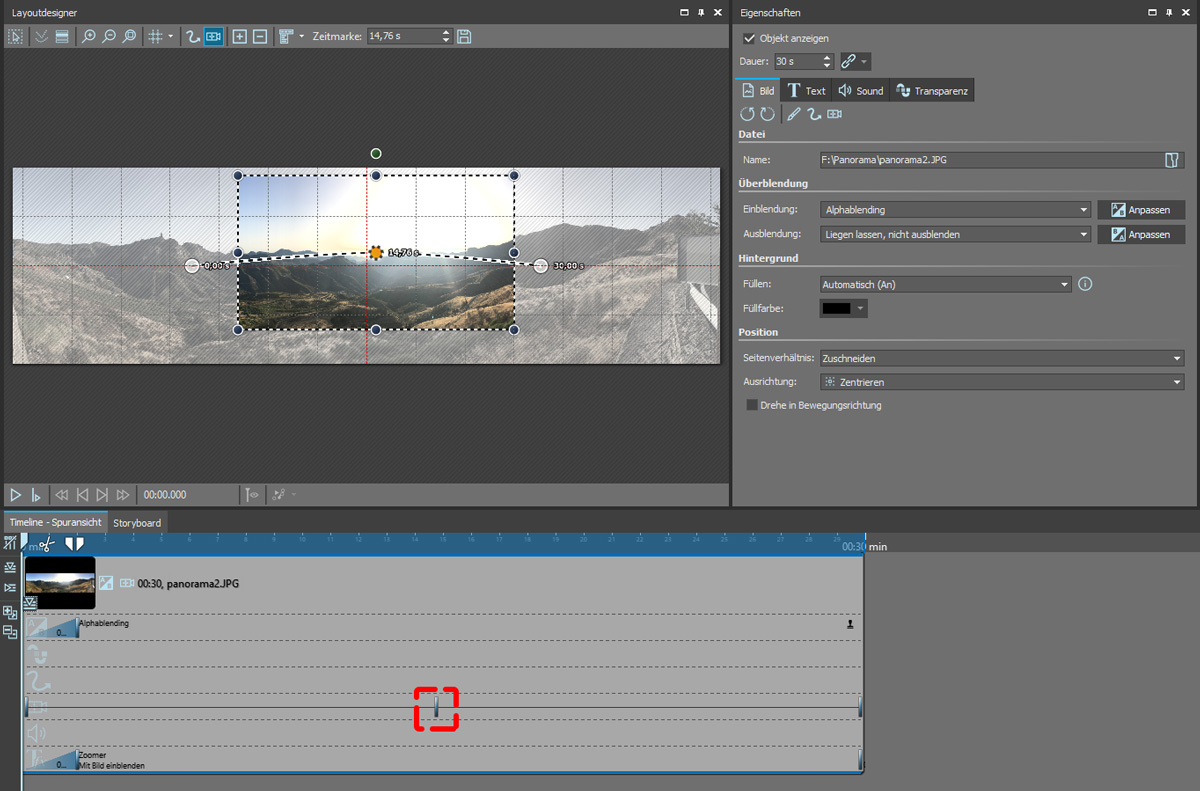The width and height of the screenshot is (1200, 791).
Task: Switch to the Storyboard tab
Action: pos(136,523)
